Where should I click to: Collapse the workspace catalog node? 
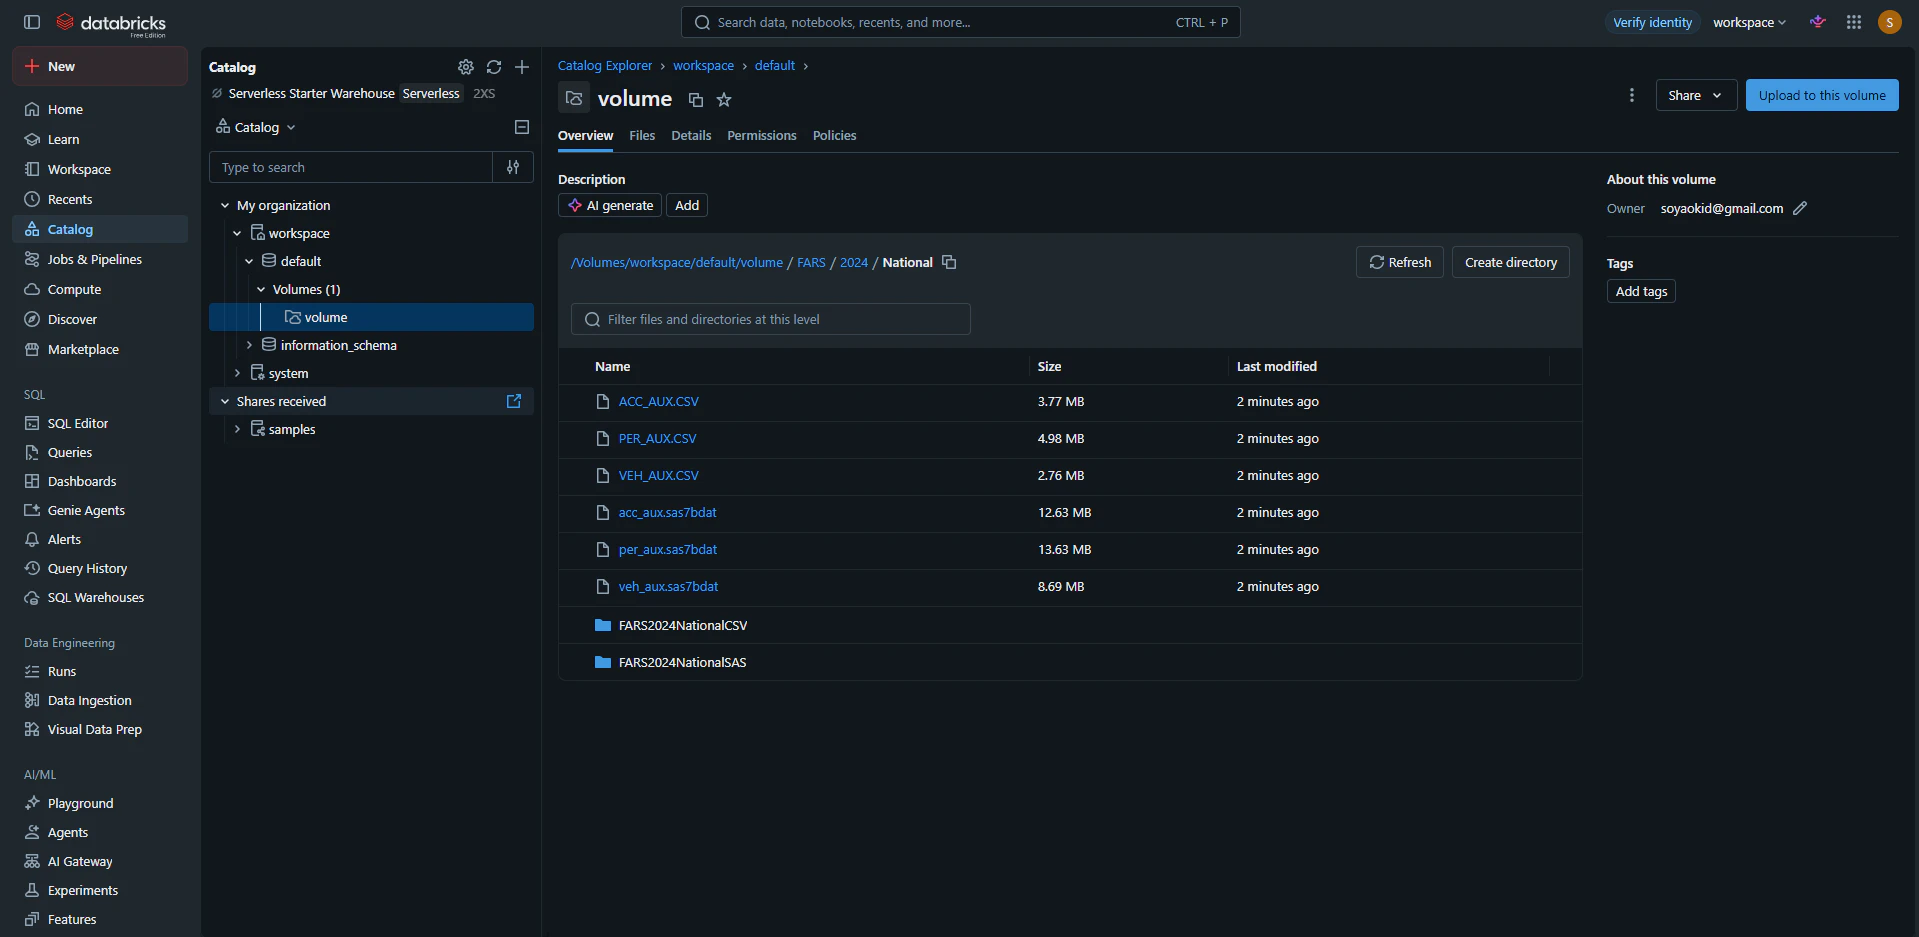point(237,233)
